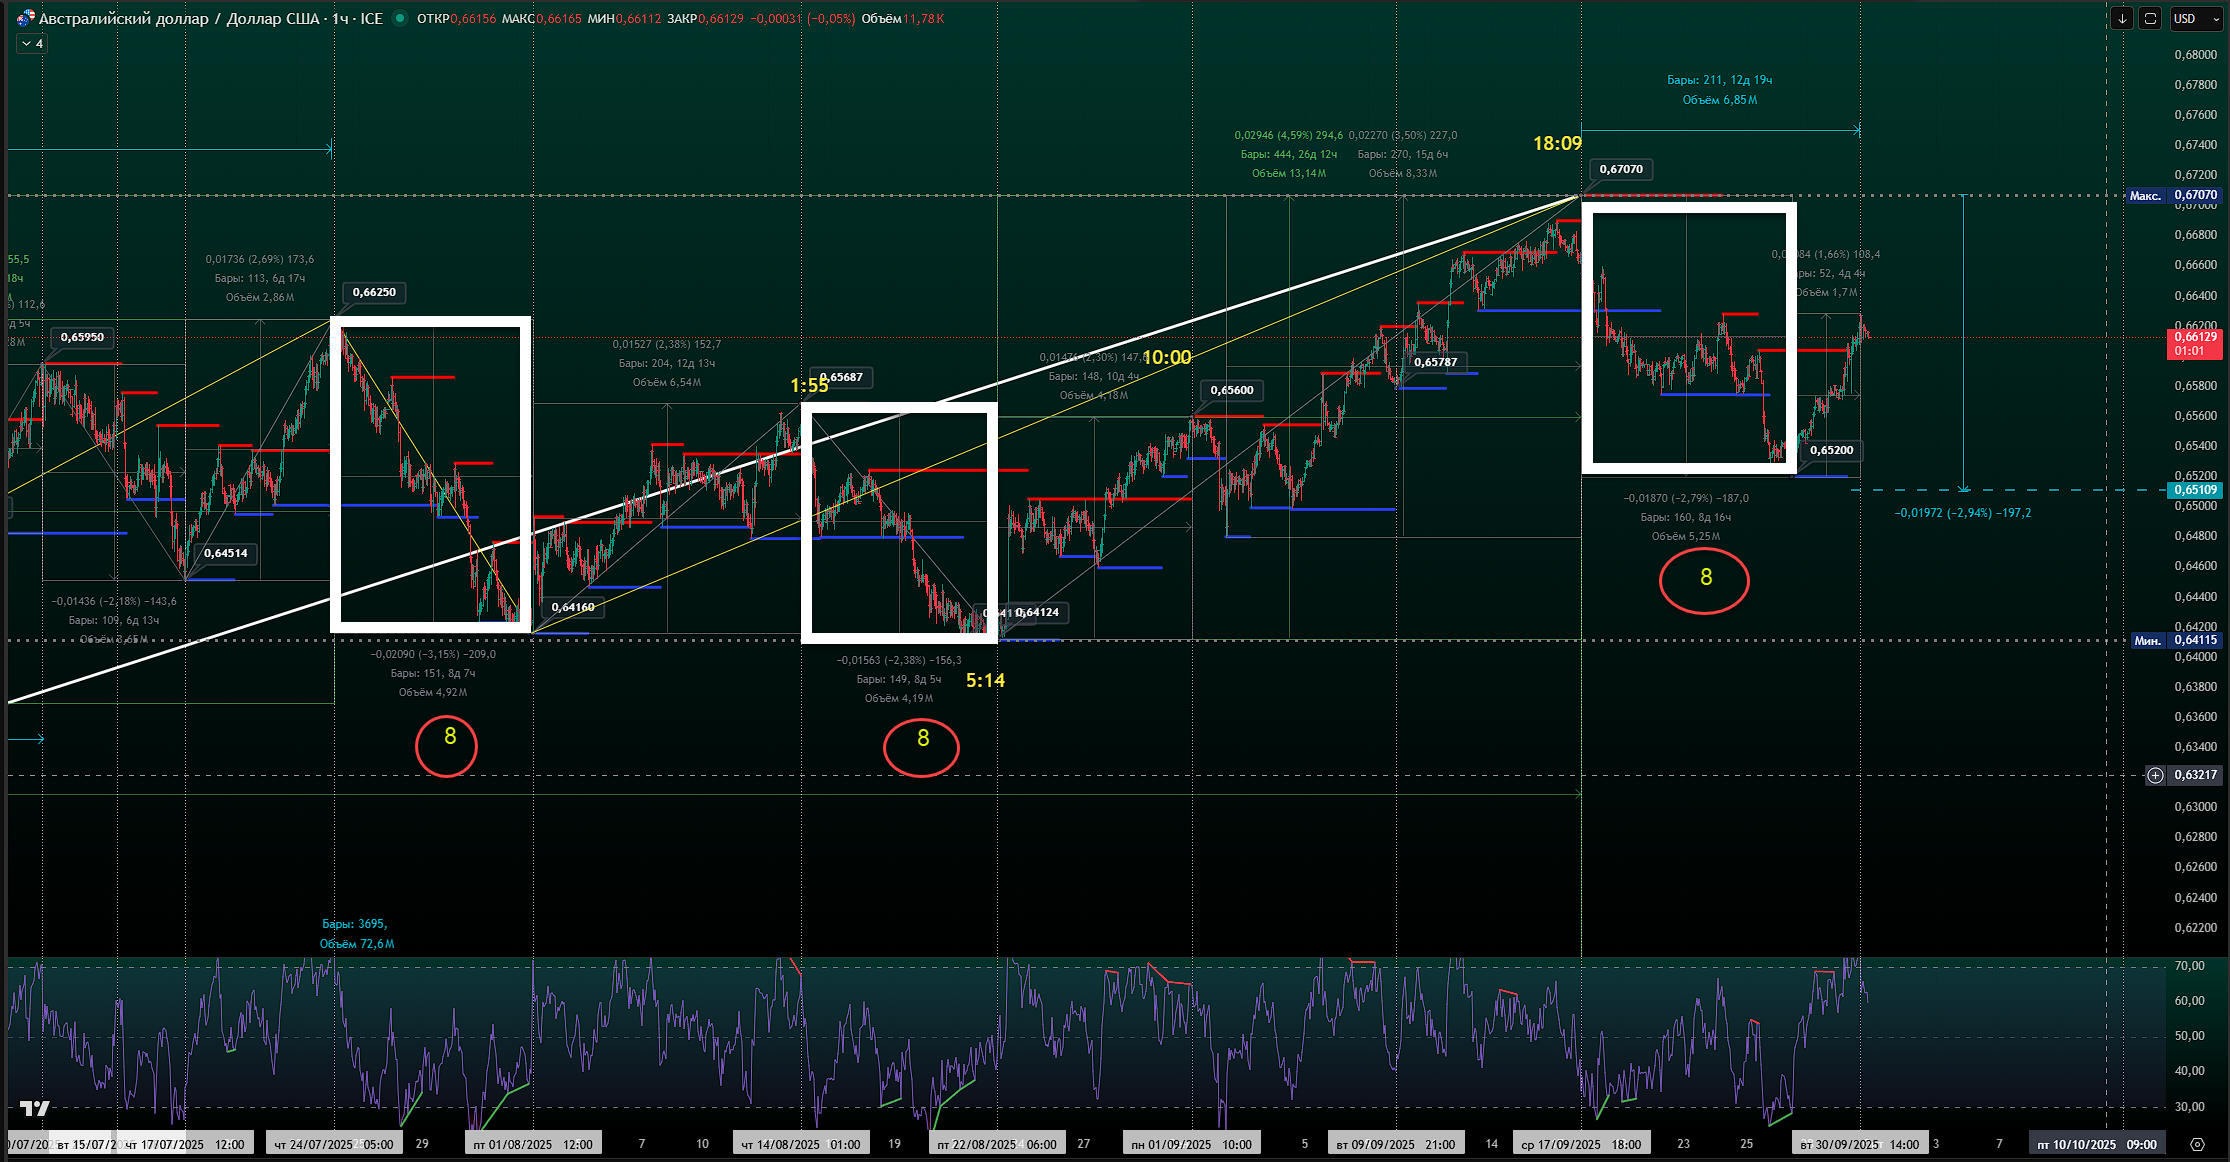Select the 10/10/2025 09:00 date label on time axis
This screenshot has height=1162, width=2230.
tap(2098, 1144)
